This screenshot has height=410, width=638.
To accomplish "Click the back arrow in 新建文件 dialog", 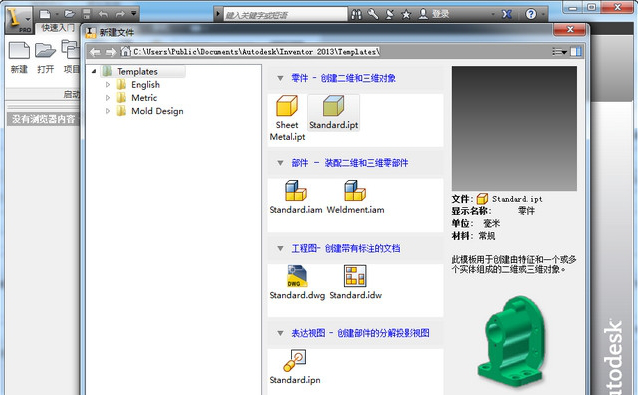I will (x=95, y=52).
